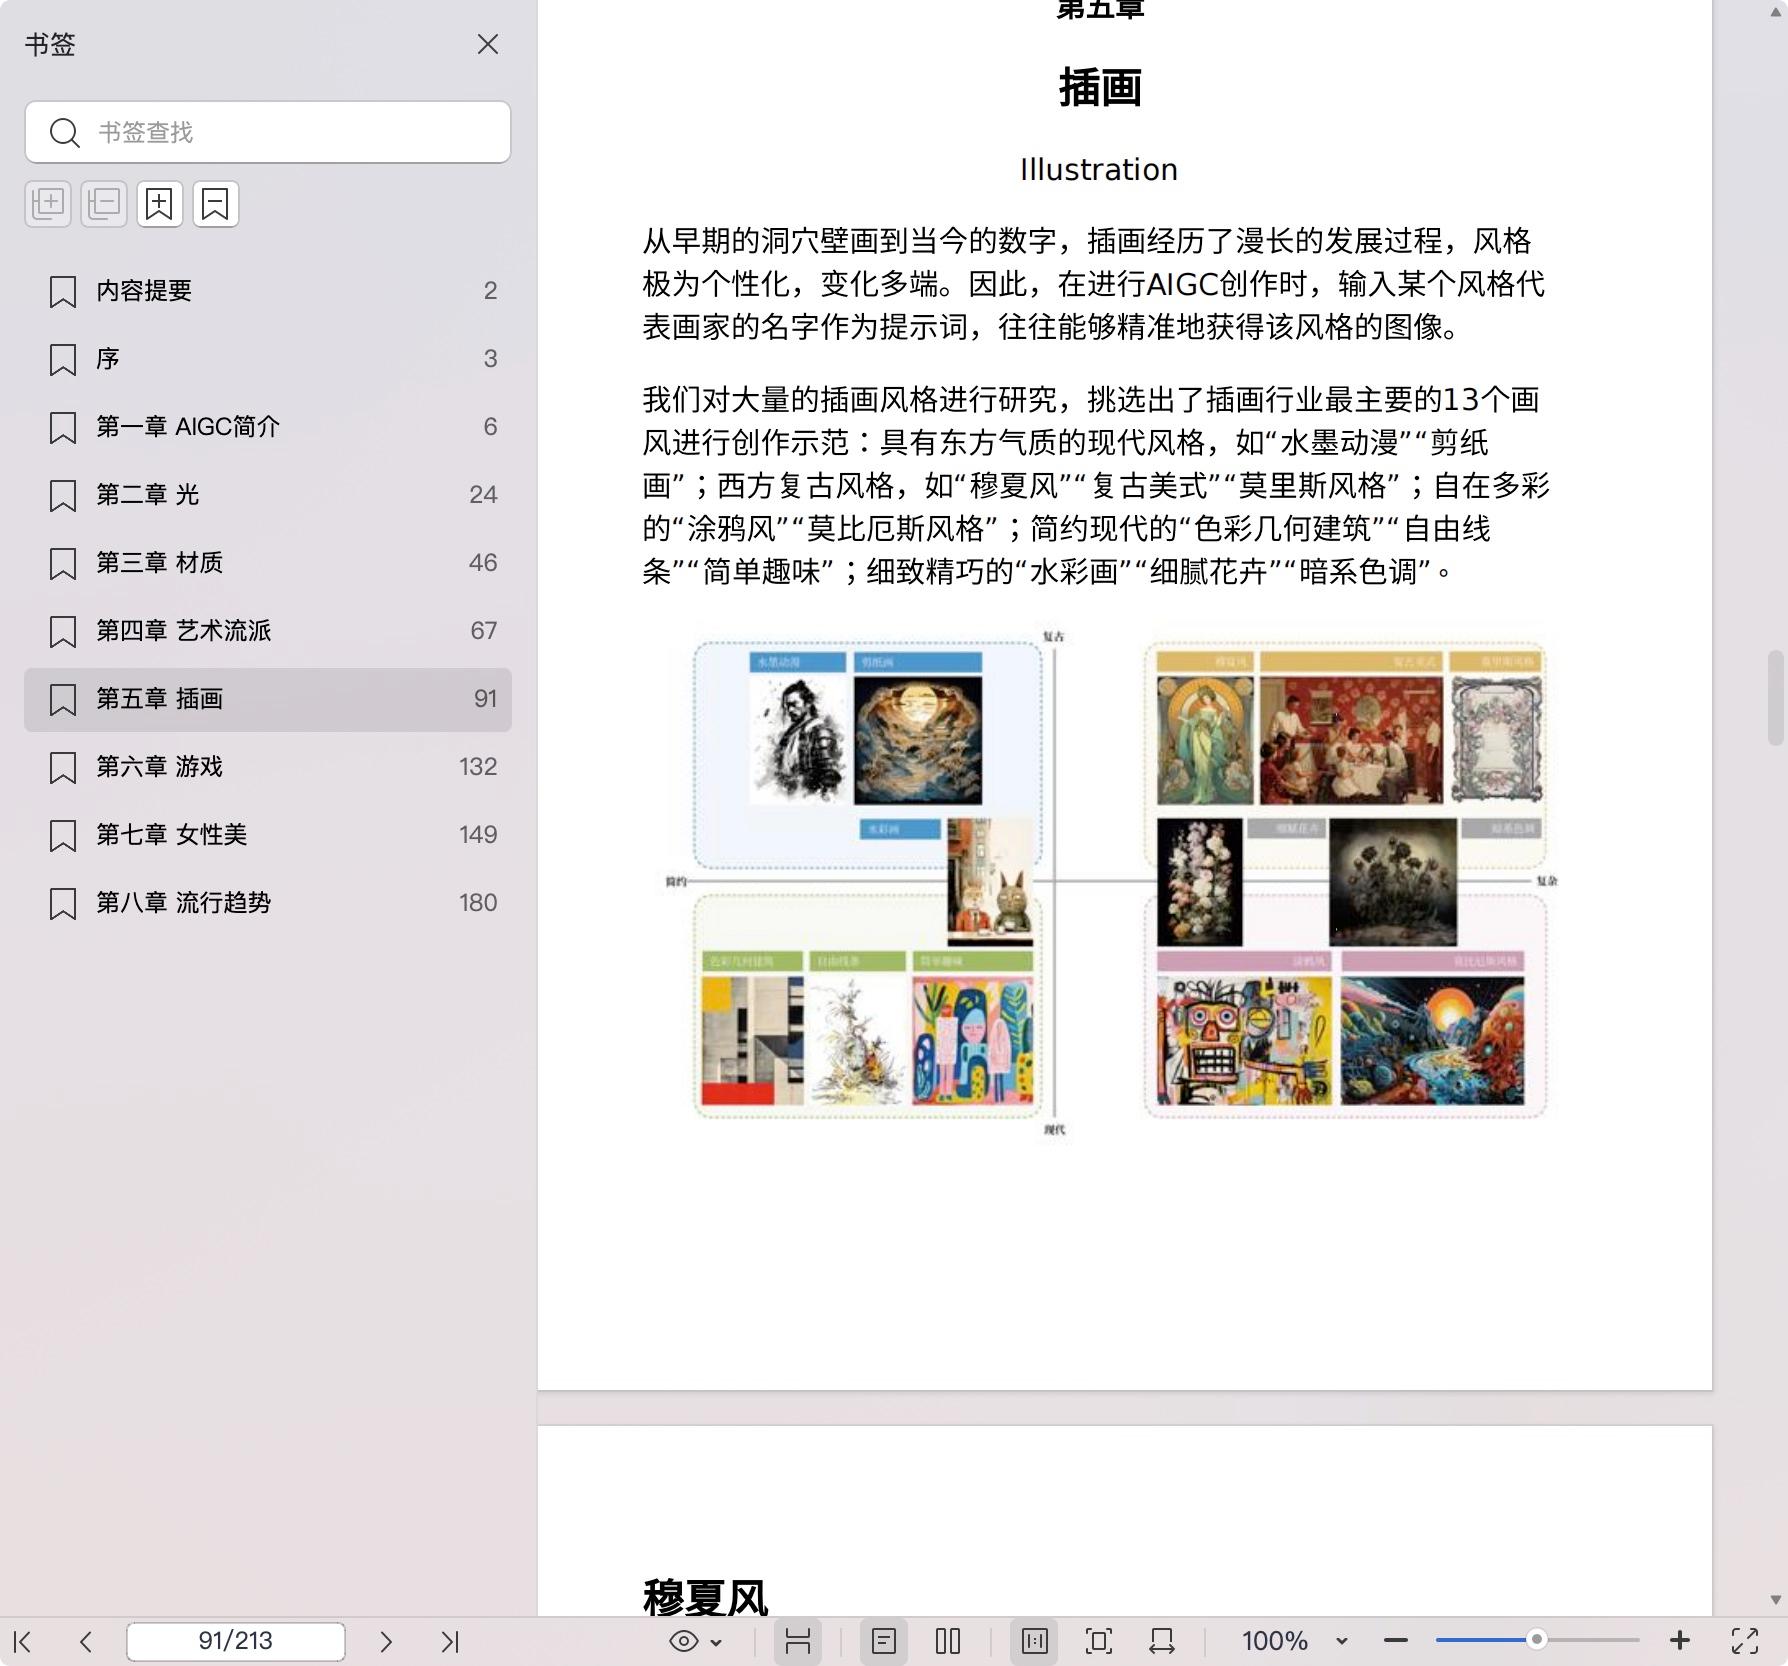This screenshot has height=1666, width=1788.
Task: Click the 穆夏风 heading
Action: coord(705,1597)
